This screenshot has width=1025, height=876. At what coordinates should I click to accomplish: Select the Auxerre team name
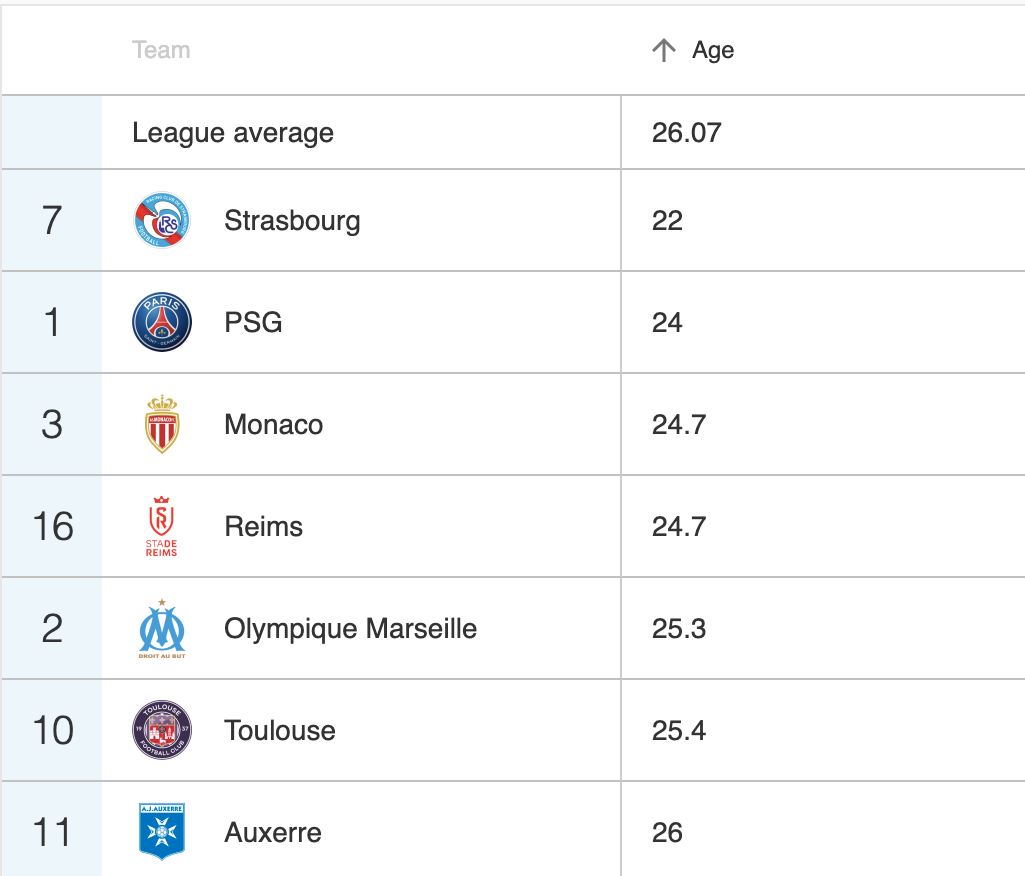273,832
